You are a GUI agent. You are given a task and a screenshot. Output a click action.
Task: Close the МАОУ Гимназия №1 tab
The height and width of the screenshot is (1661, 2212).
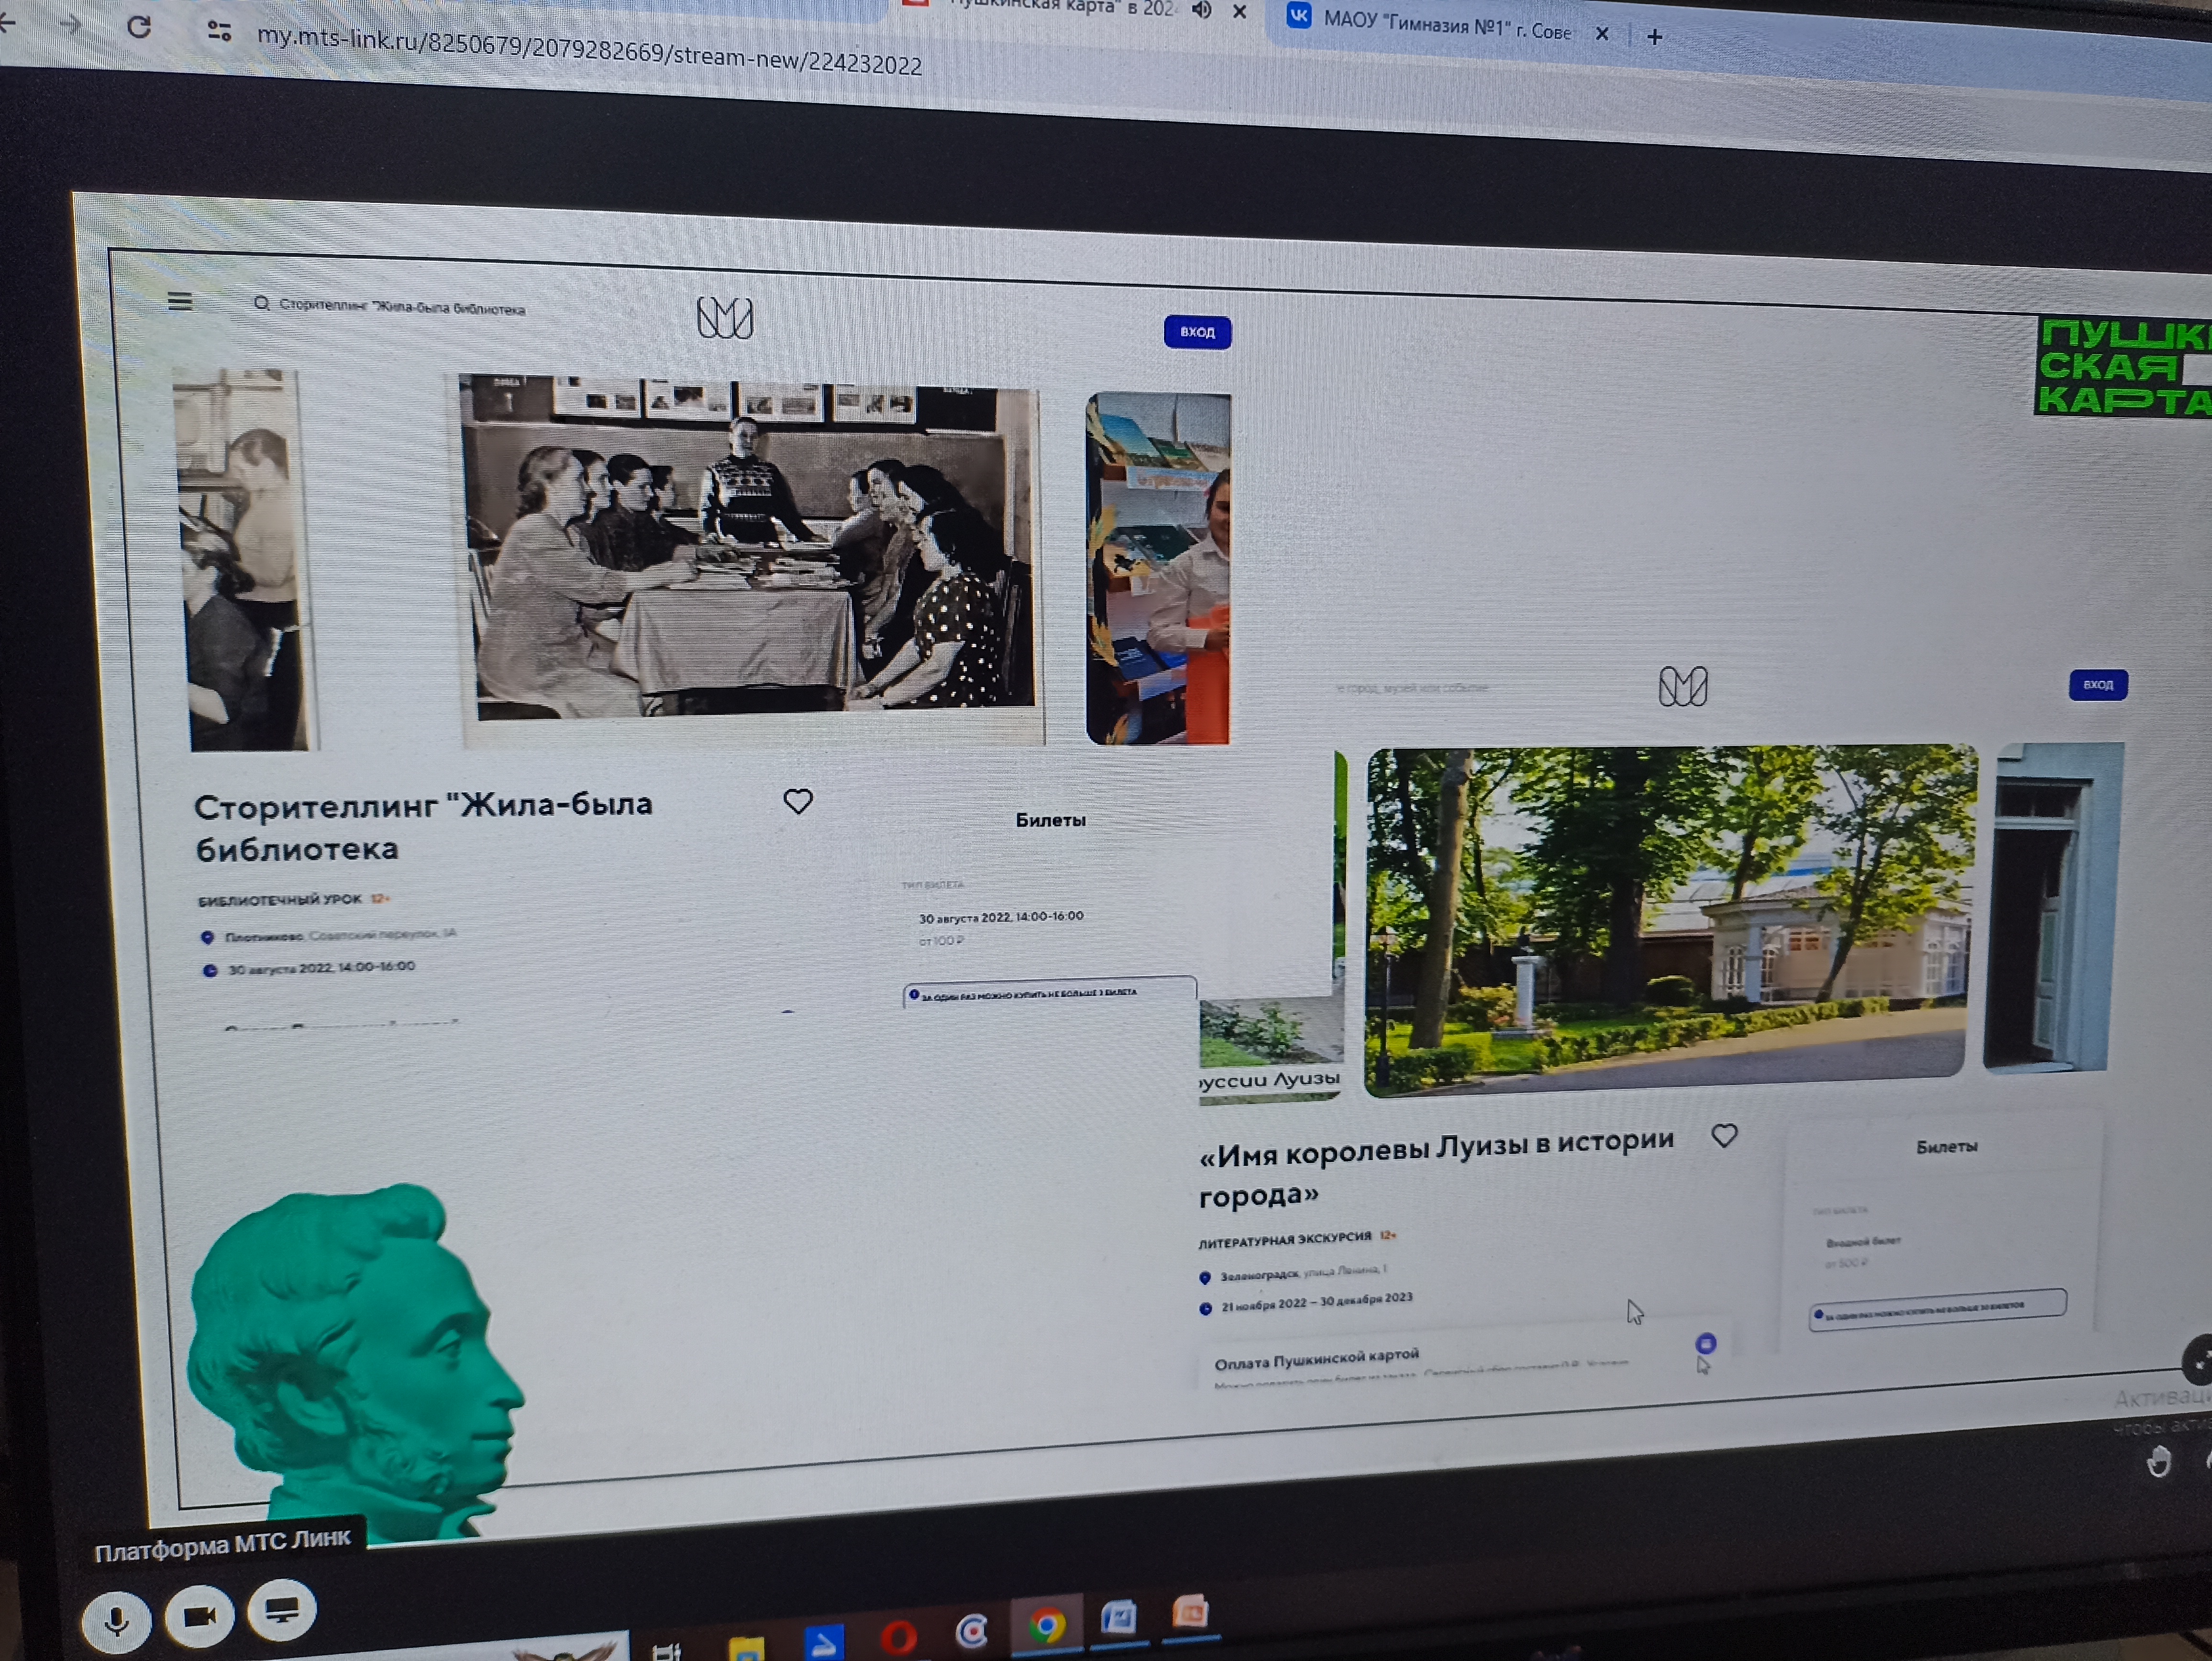tap(1602, 33)
